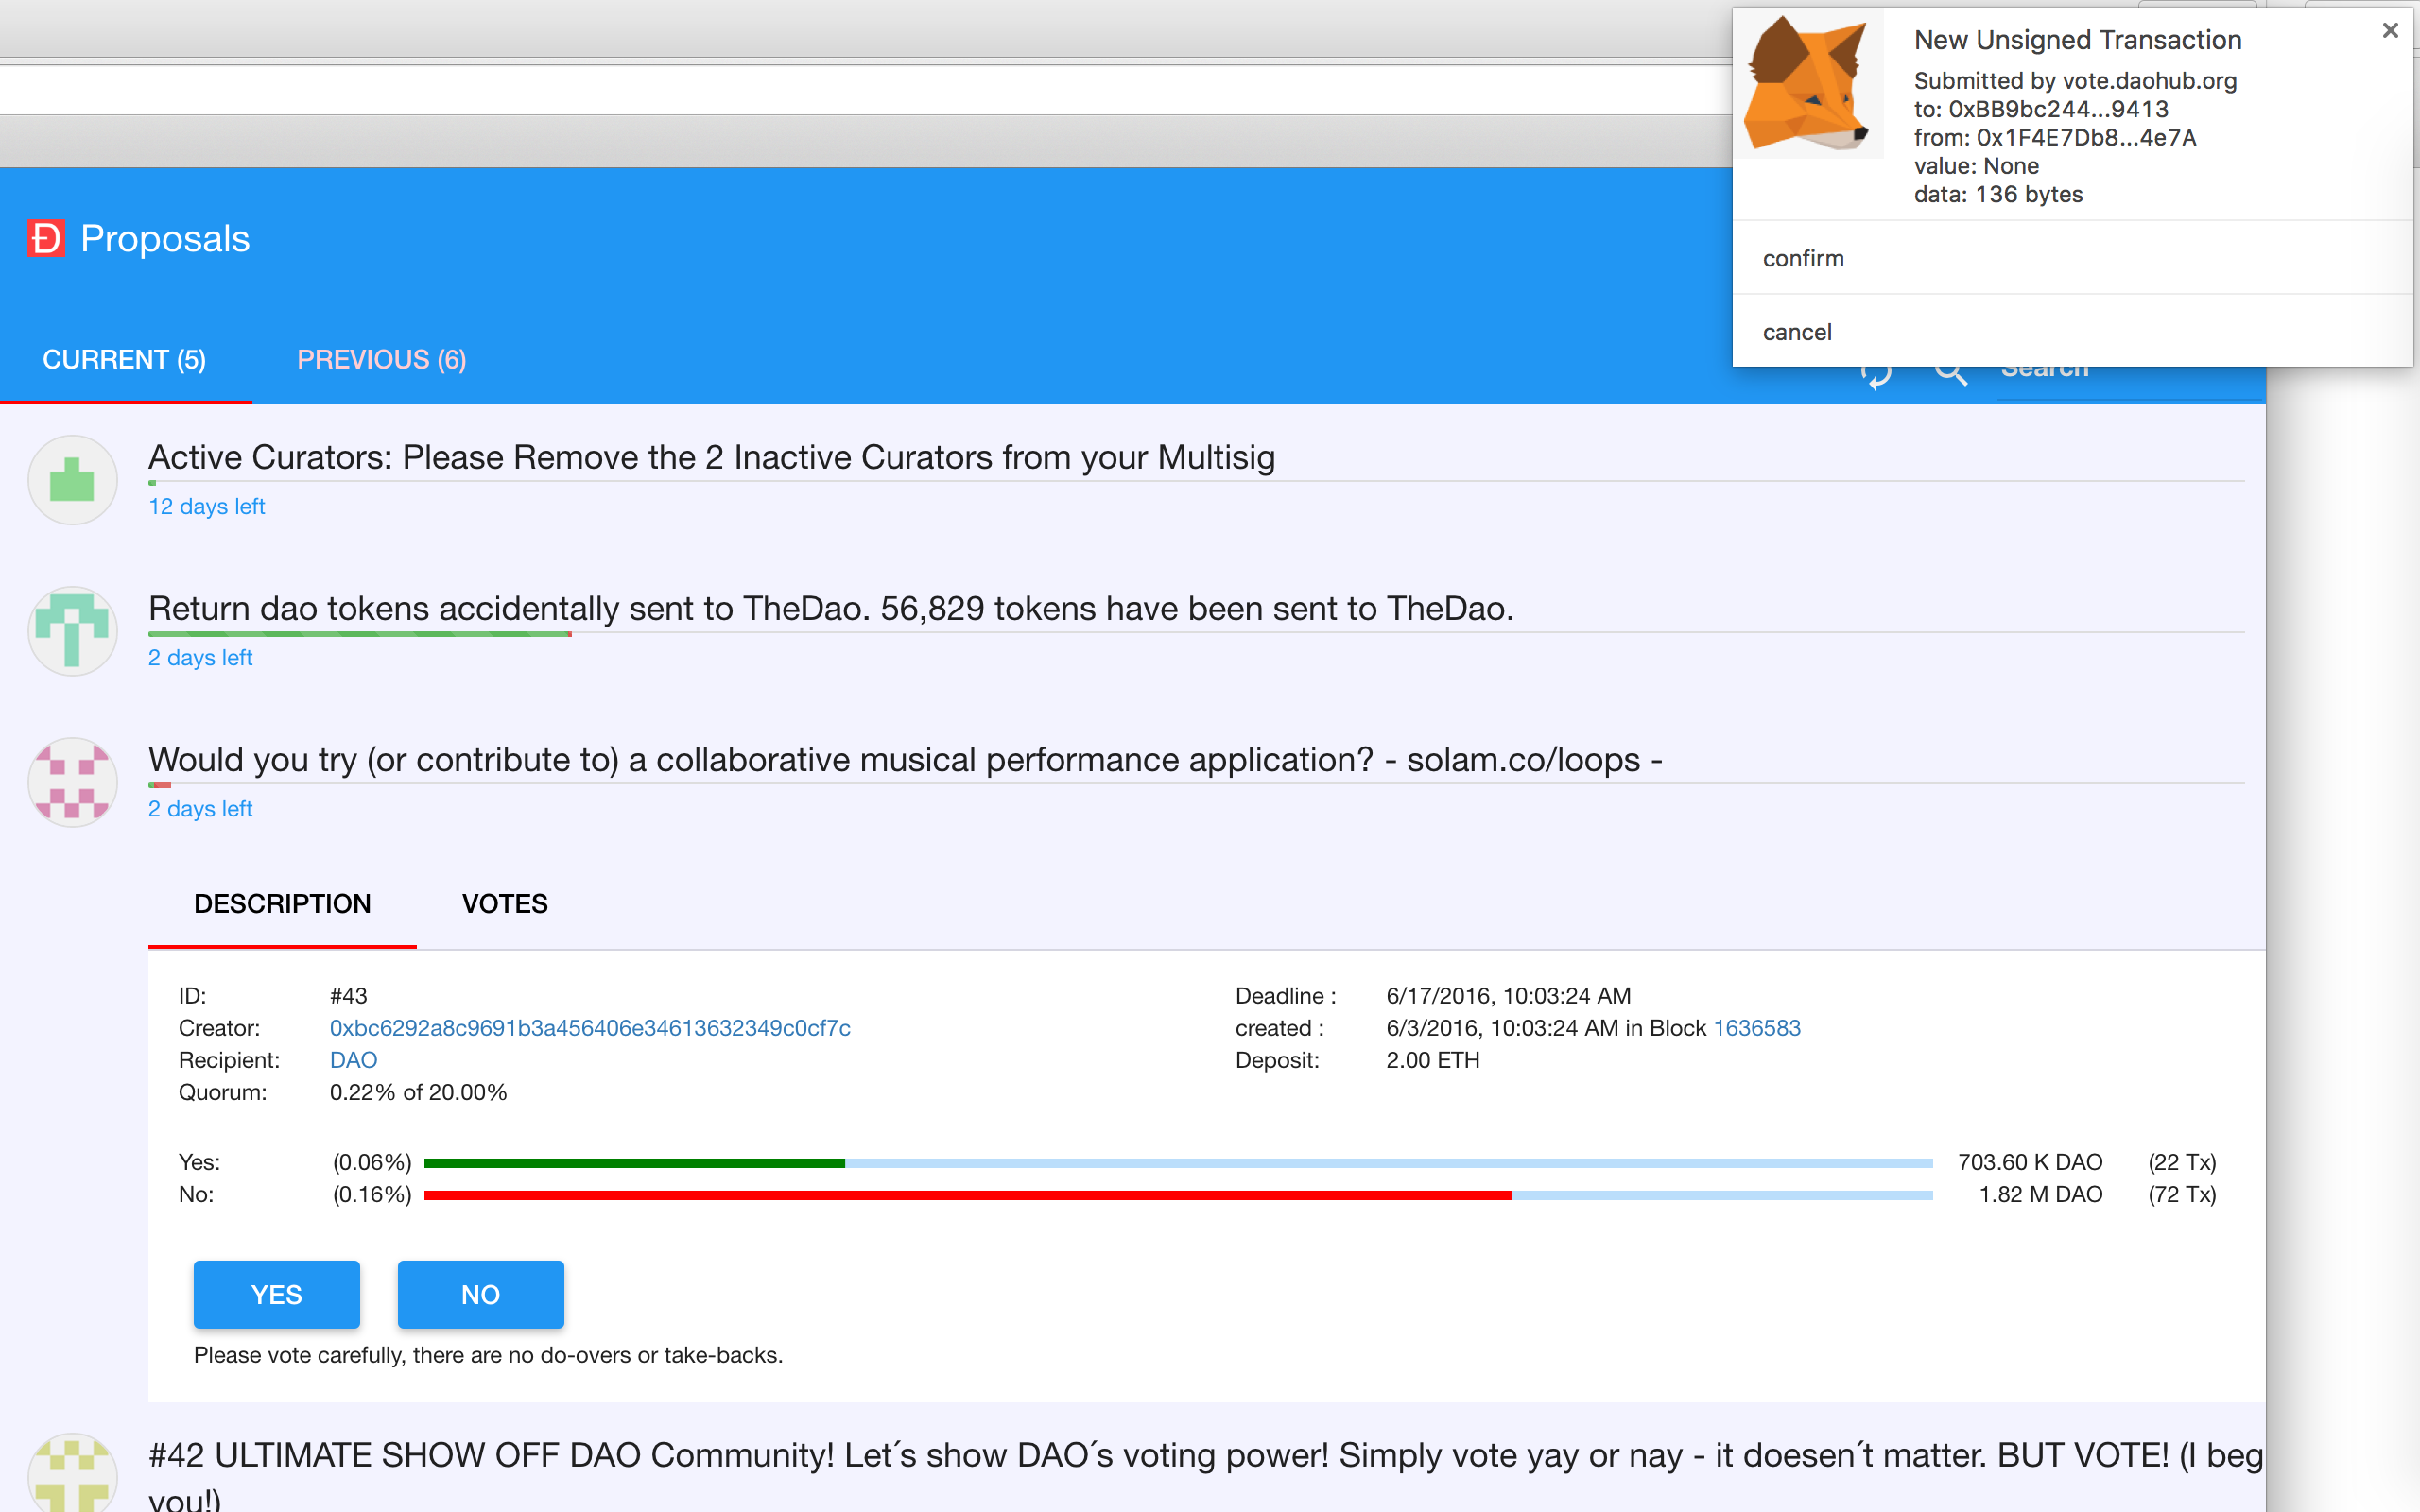Click the yellow identicon of proposal #42
This screenshot has height=1512, width=2420.
click(x=72, y=1473)
